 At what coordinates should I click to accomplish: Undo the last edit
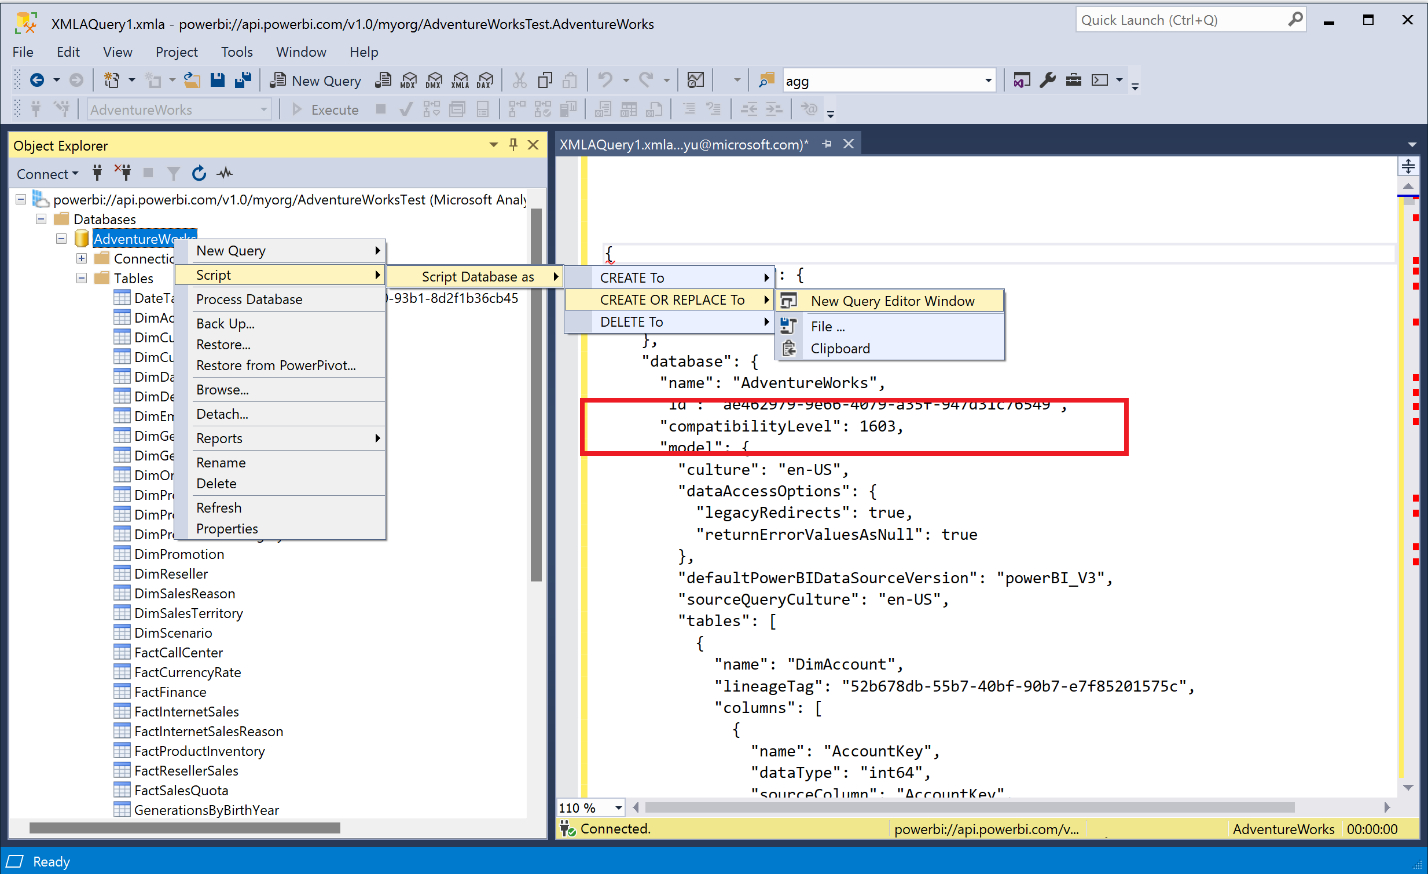pos(605,80)
